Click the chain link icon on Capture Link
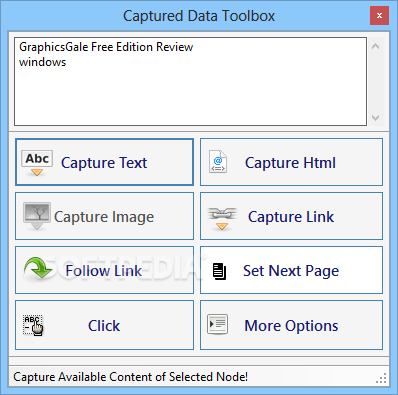 coord(222,218)
